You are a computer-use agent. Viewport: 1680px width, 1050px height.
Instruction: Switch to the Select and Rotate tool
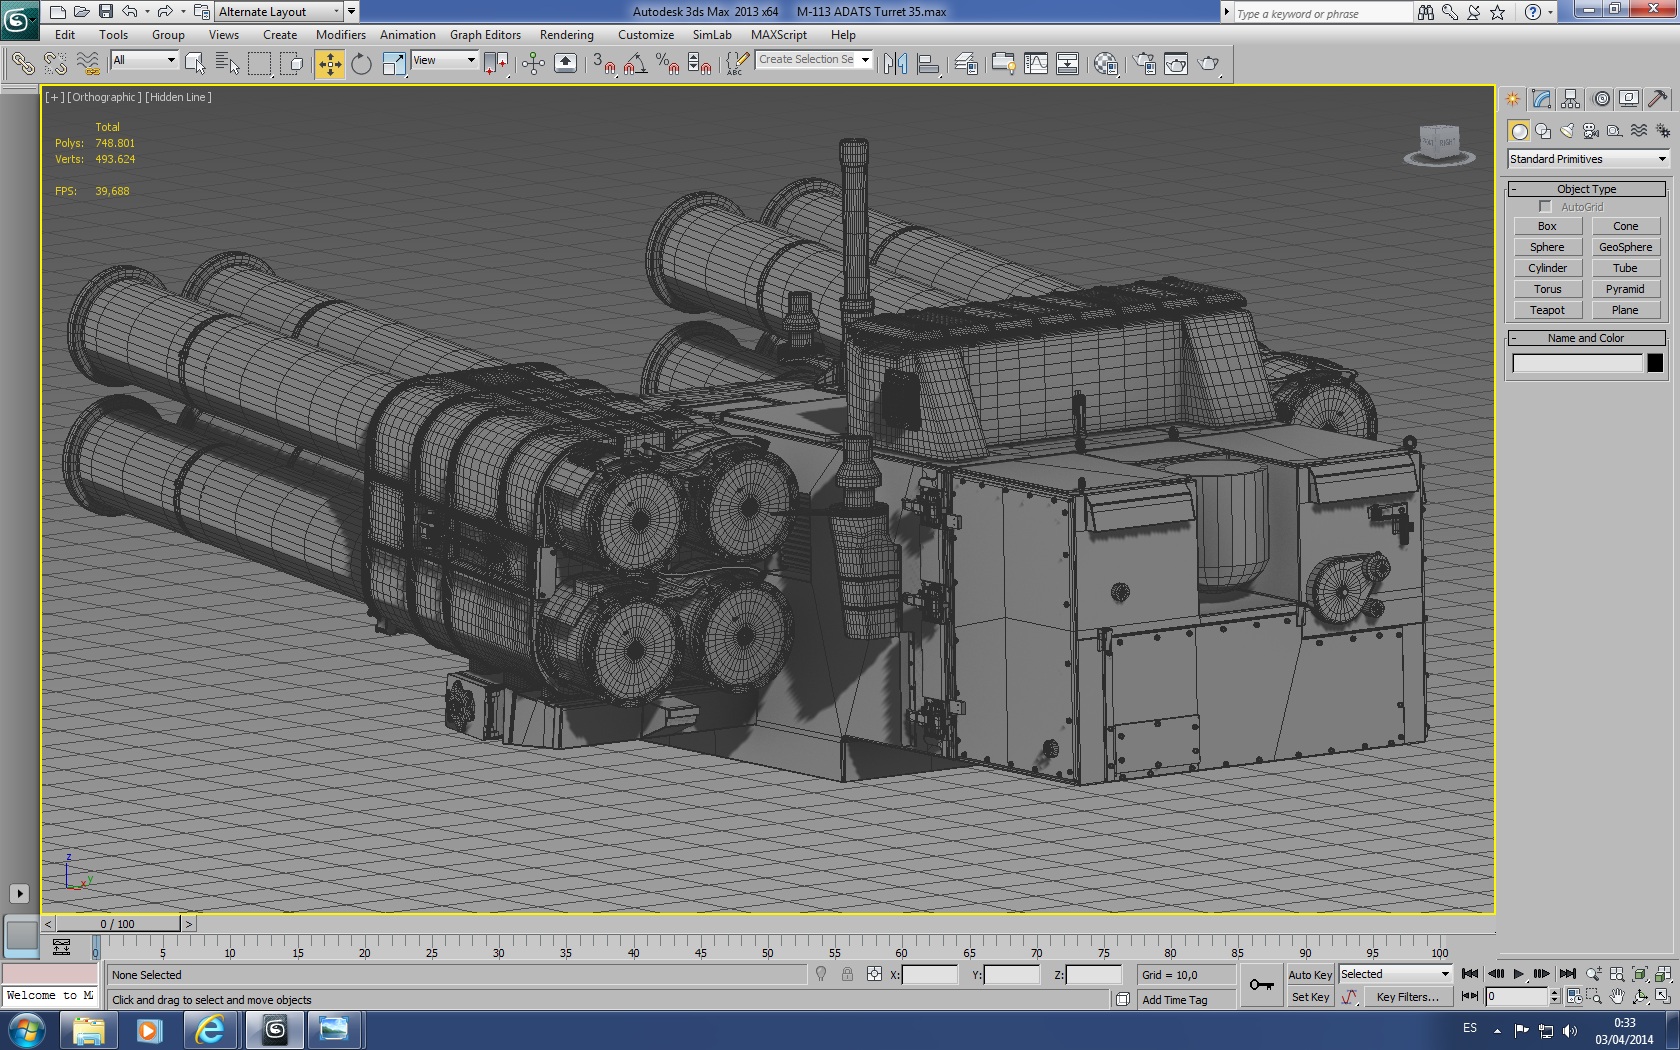361,64
